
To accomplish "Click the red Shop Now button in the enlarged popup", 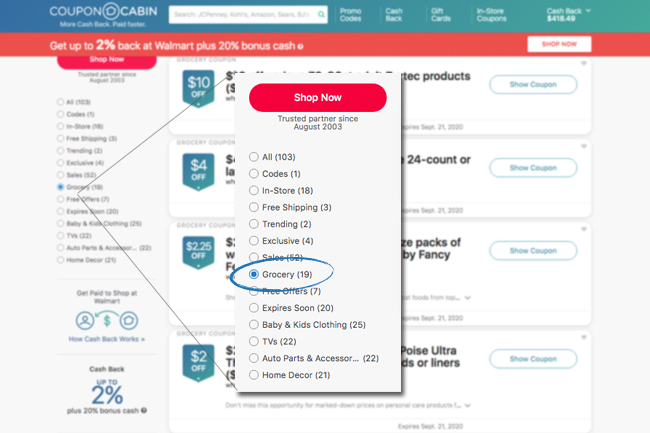I will 318,97.
